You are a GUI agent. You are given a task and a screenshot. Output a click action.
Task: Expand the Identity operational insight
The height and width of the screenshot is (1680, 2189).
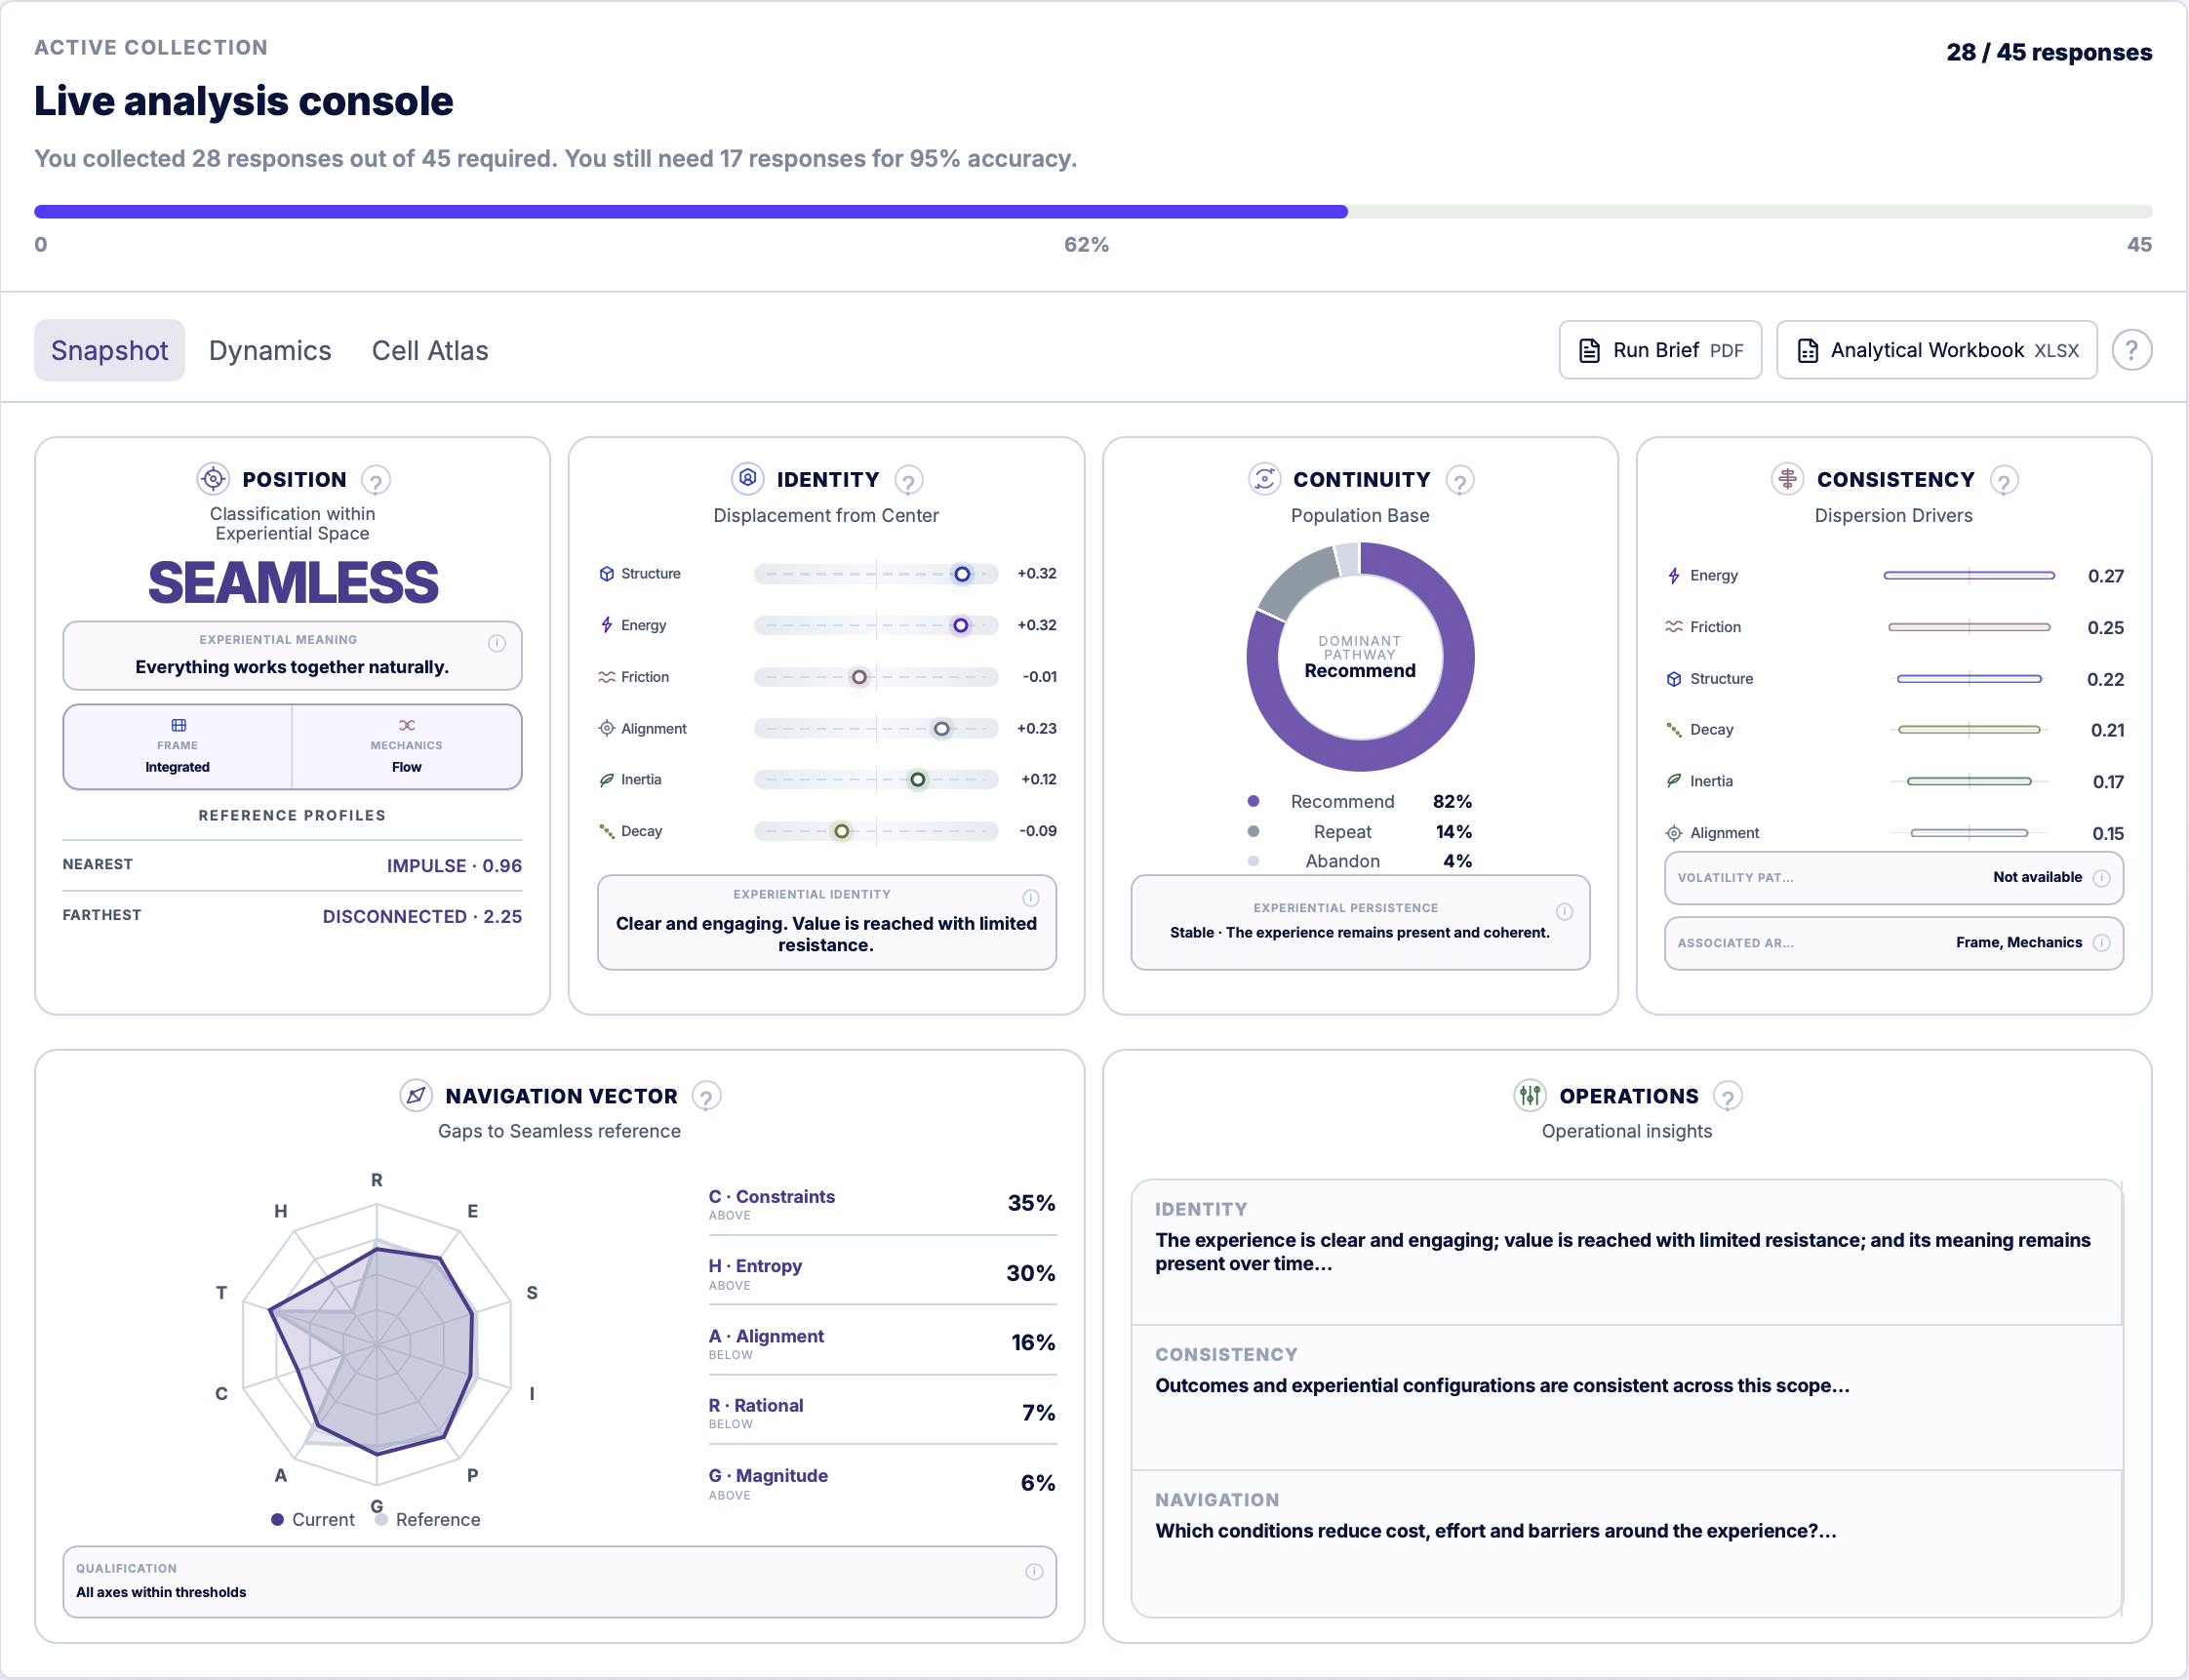(1626, 1252)
